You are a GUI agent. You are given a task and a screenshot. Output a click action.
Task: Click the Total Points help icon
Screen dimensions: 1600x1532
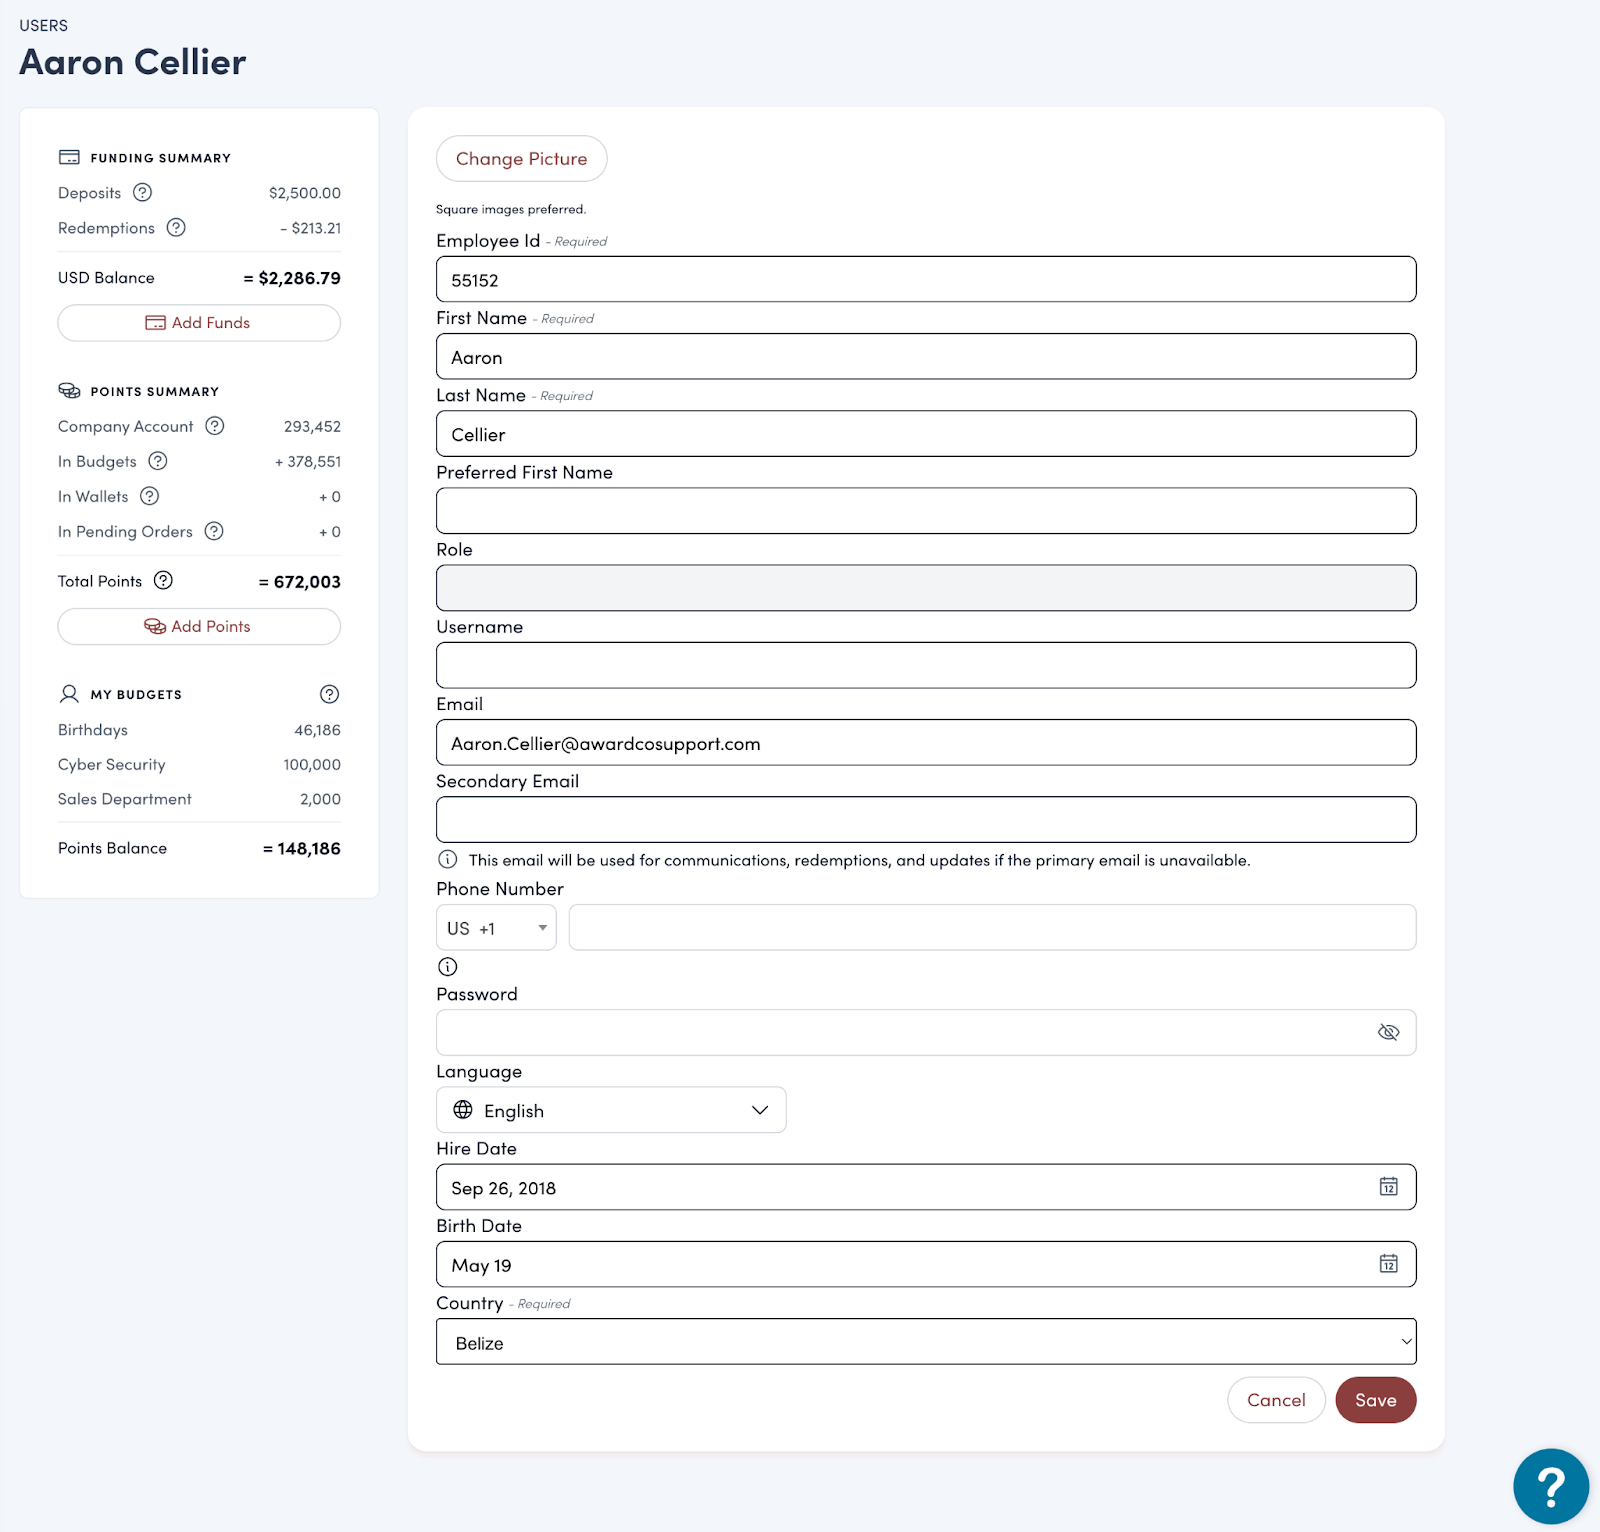(x=164, y=581)
